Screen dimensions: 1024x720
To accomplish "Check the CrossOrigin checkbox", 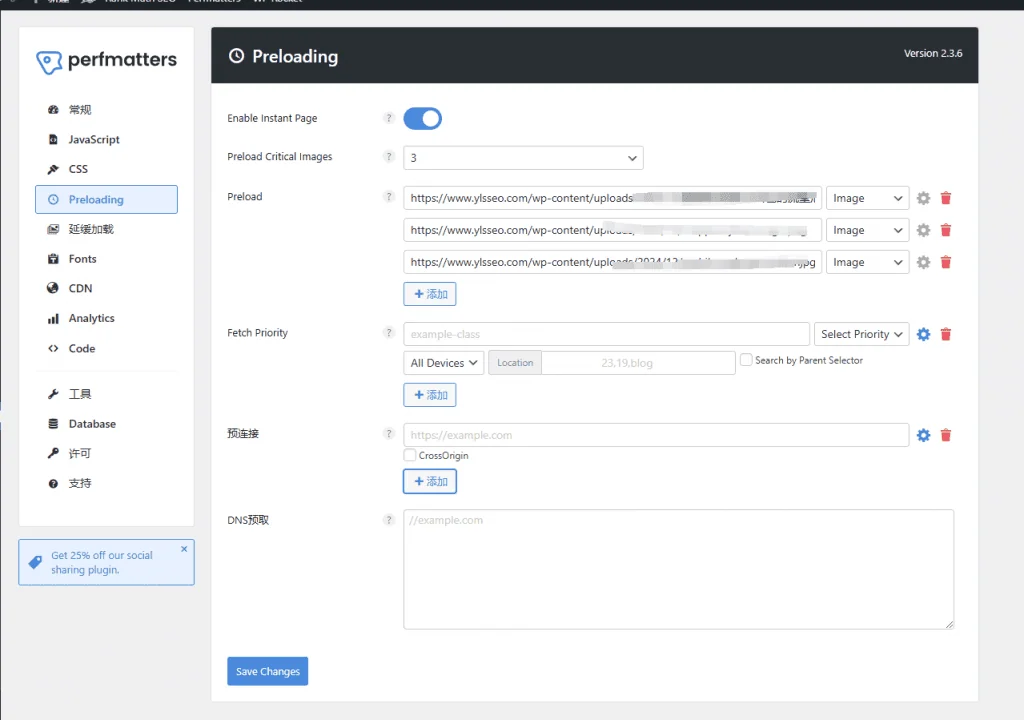I will click(409, 455).
